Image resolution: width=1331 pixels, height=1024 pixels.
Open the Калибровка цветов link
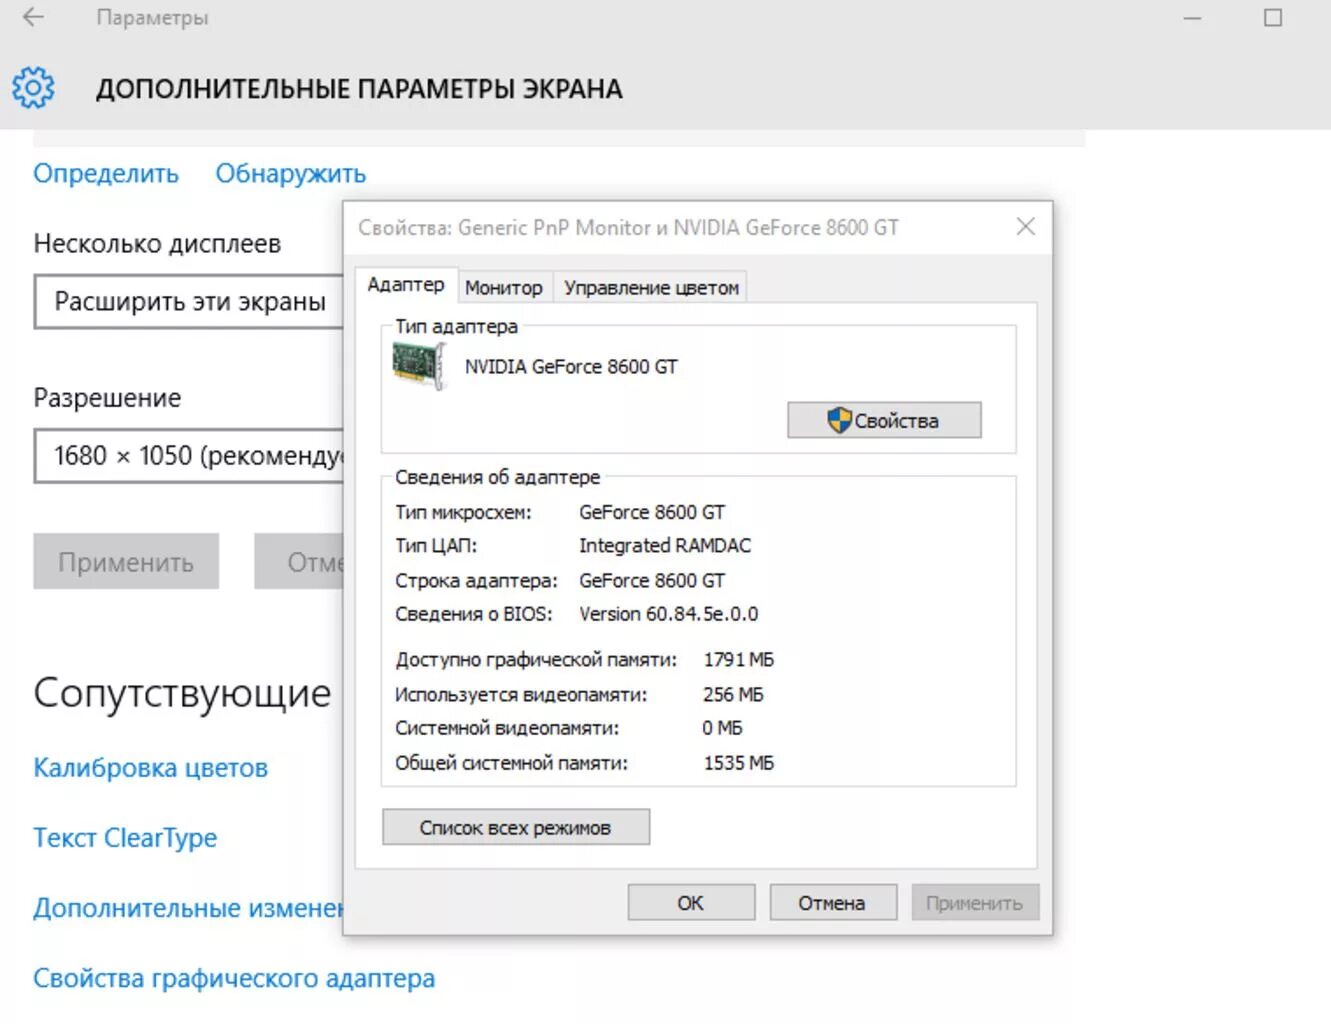[151, 768]
